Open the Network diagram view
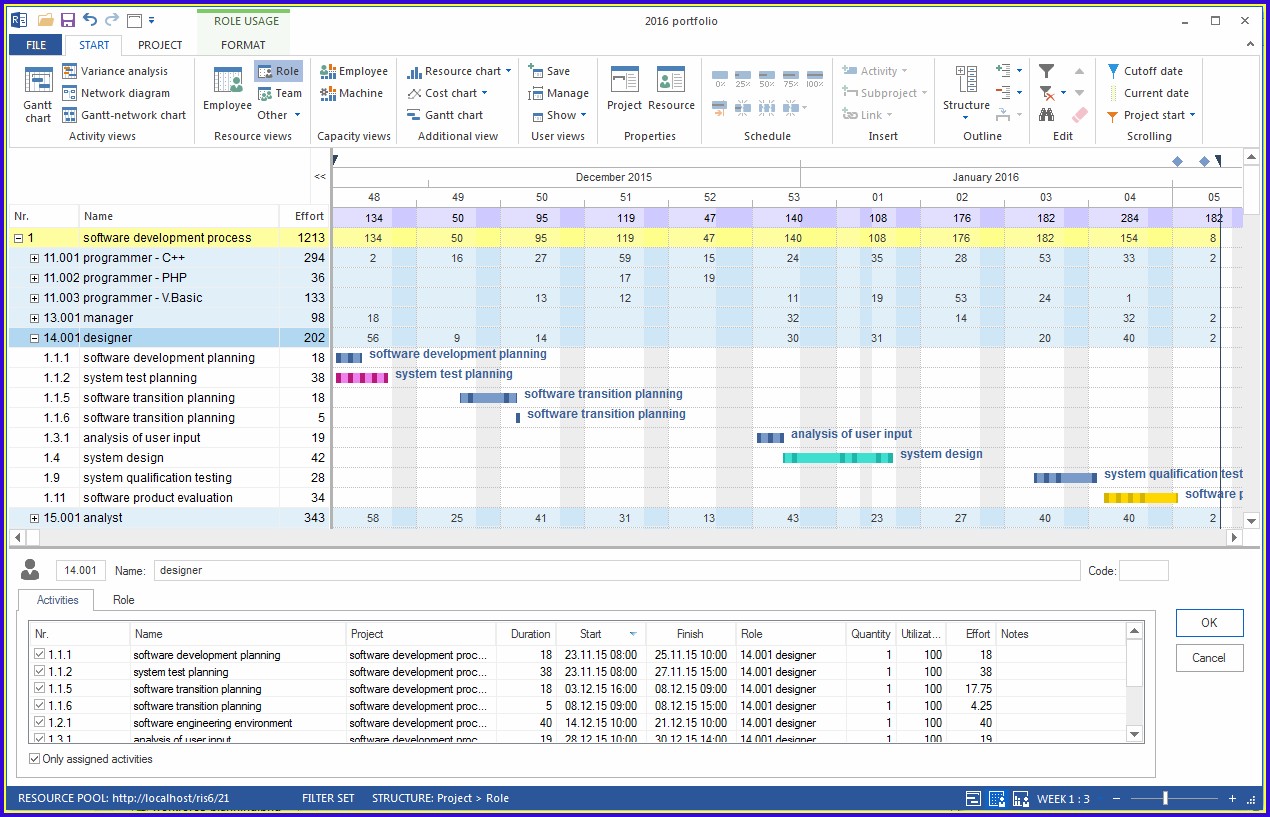This screenshot has height=817, width=1270. [x=115, y=93]
